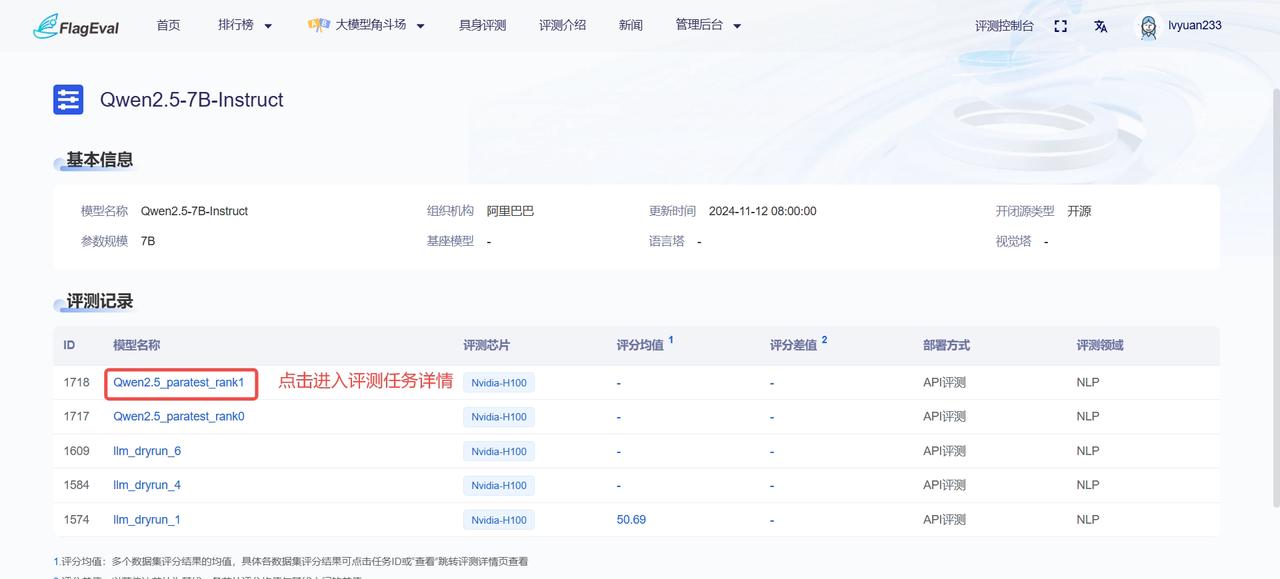Click the user avatar icon

click(x=1148, y=26)
